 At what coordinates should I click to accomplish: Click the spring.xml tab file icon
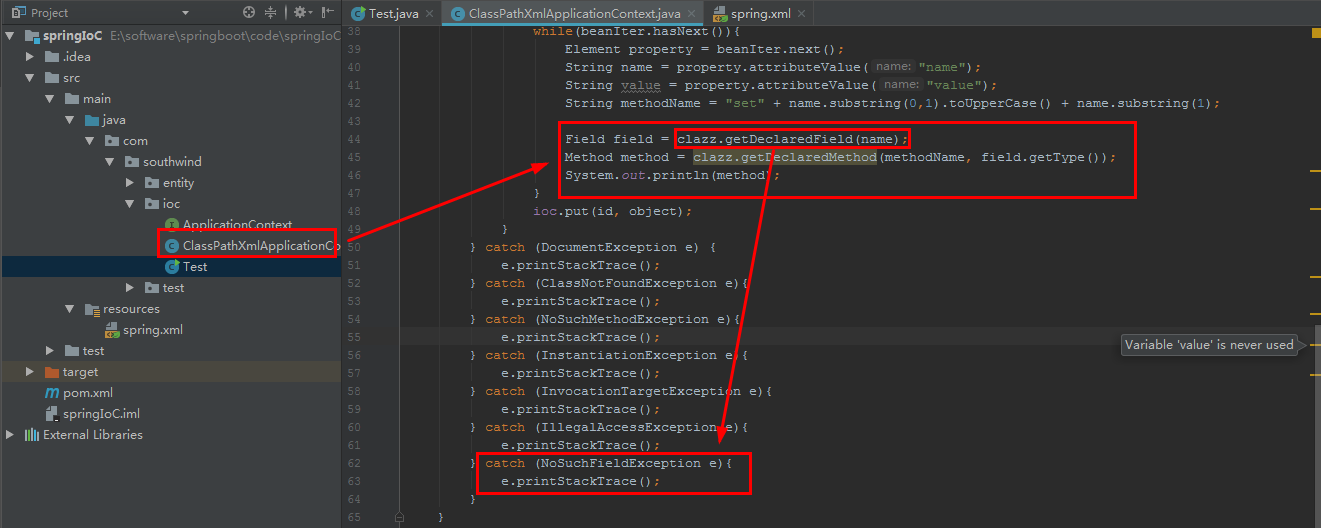coord(720,14)
